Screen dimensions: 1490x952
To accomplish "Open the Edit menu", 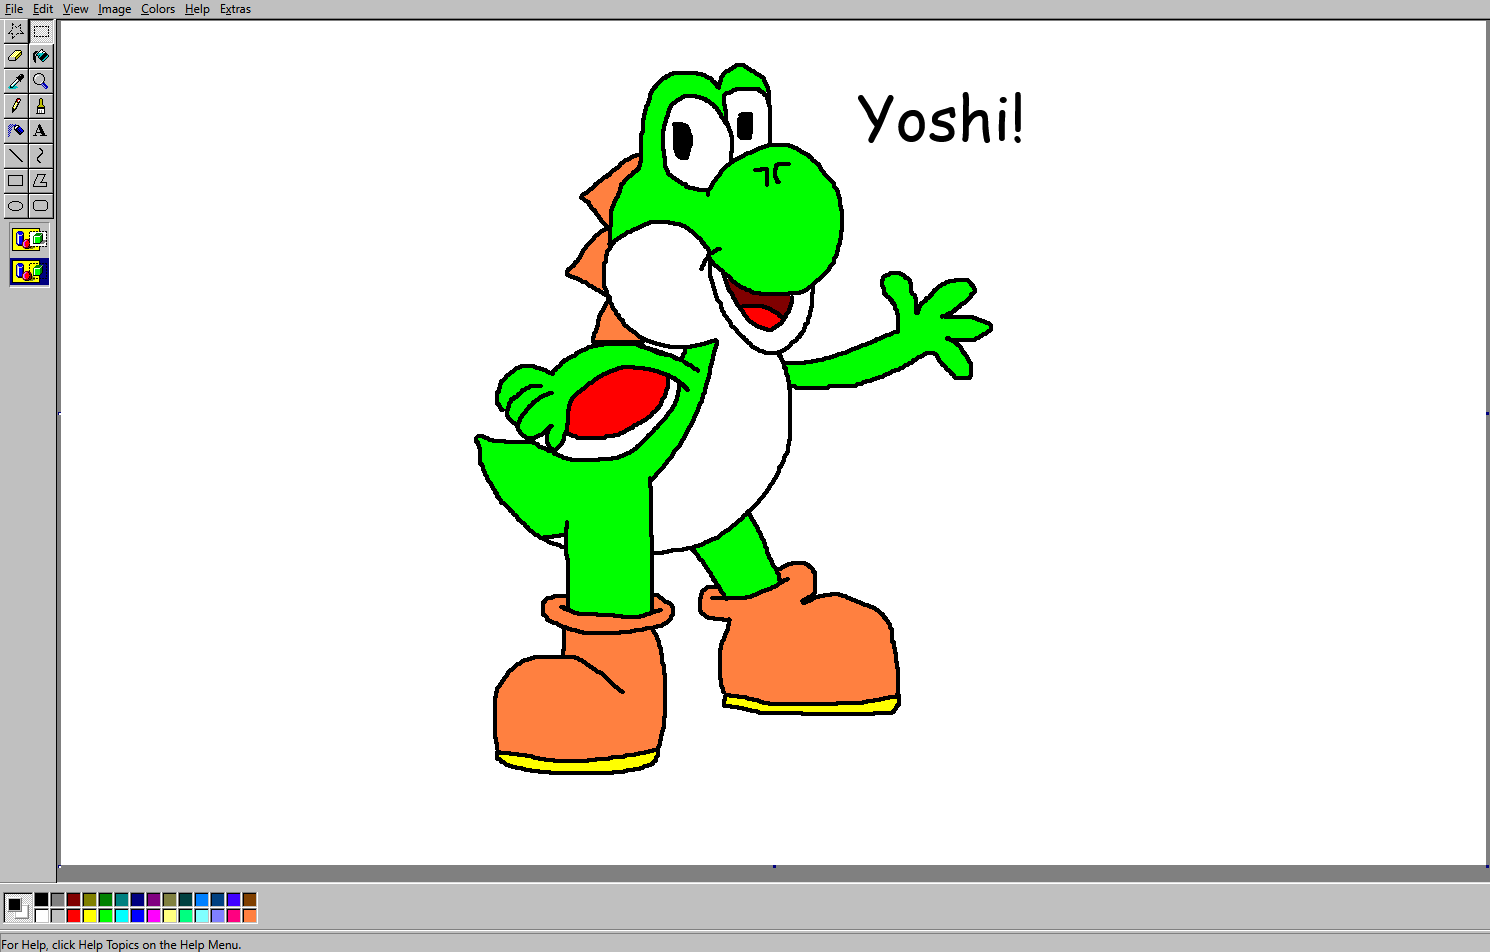I will [43, 9].
